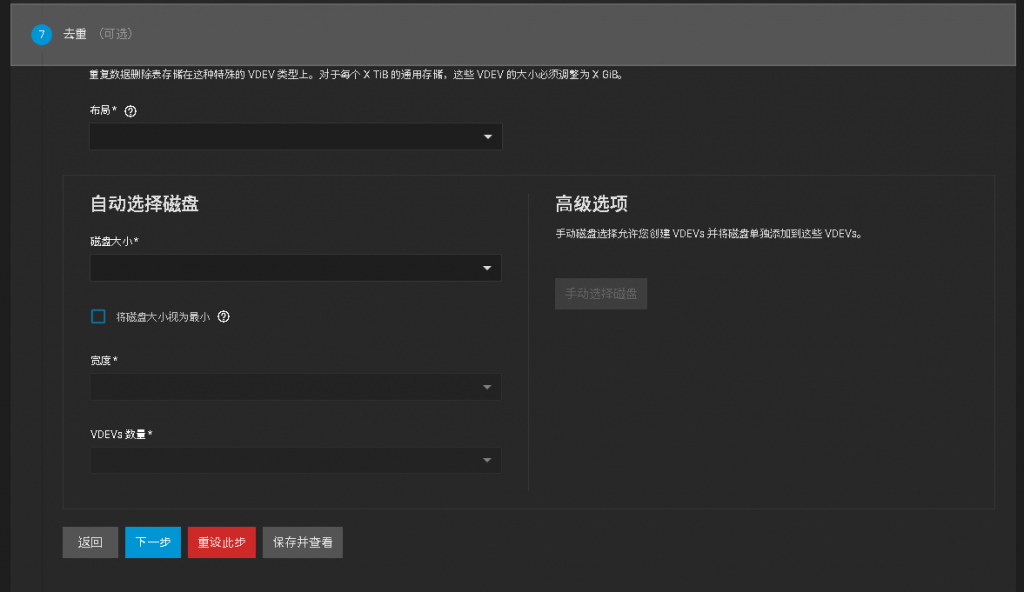The image size is (1024, 592).
Task: Expand the 磁盘大小 dropdown field
Action: (285, 268)
